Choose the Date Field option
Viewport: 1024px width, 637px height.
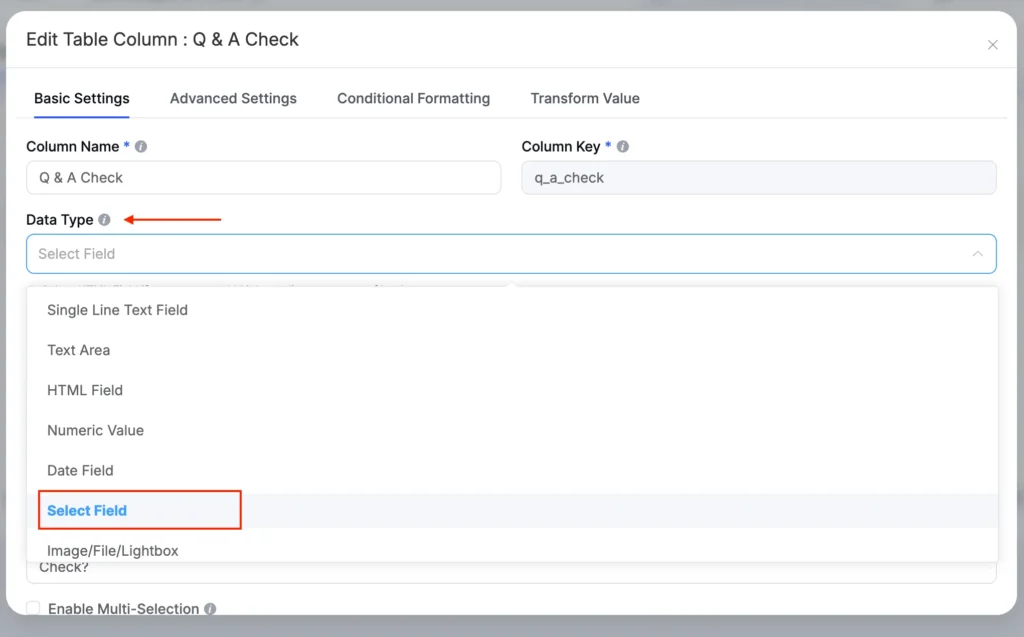coord(512,470)
